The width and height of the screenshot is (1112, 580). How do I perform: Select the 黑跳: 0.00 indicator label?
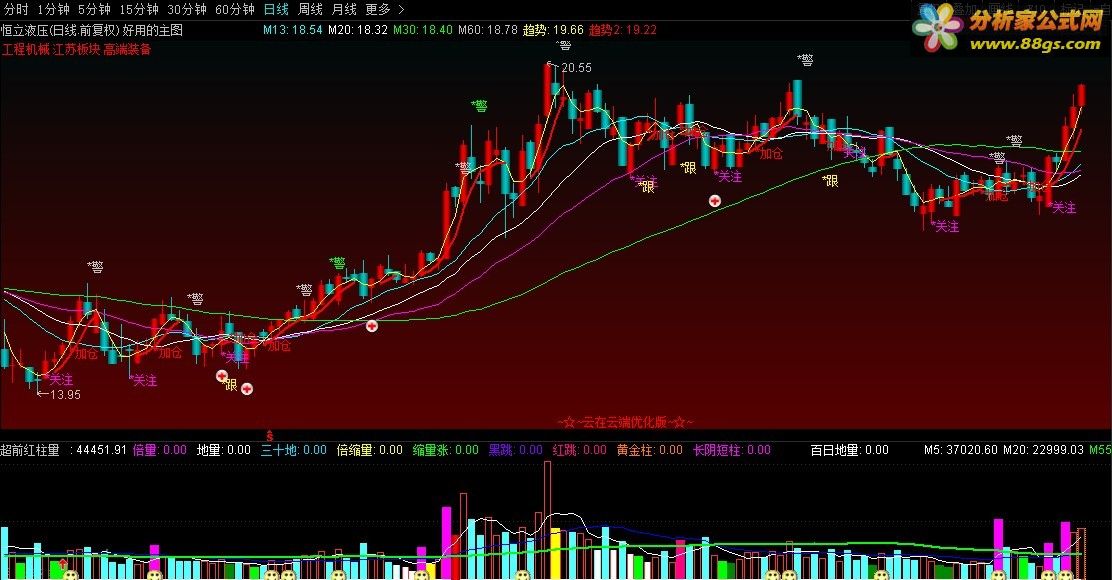(x=516, y=450)
